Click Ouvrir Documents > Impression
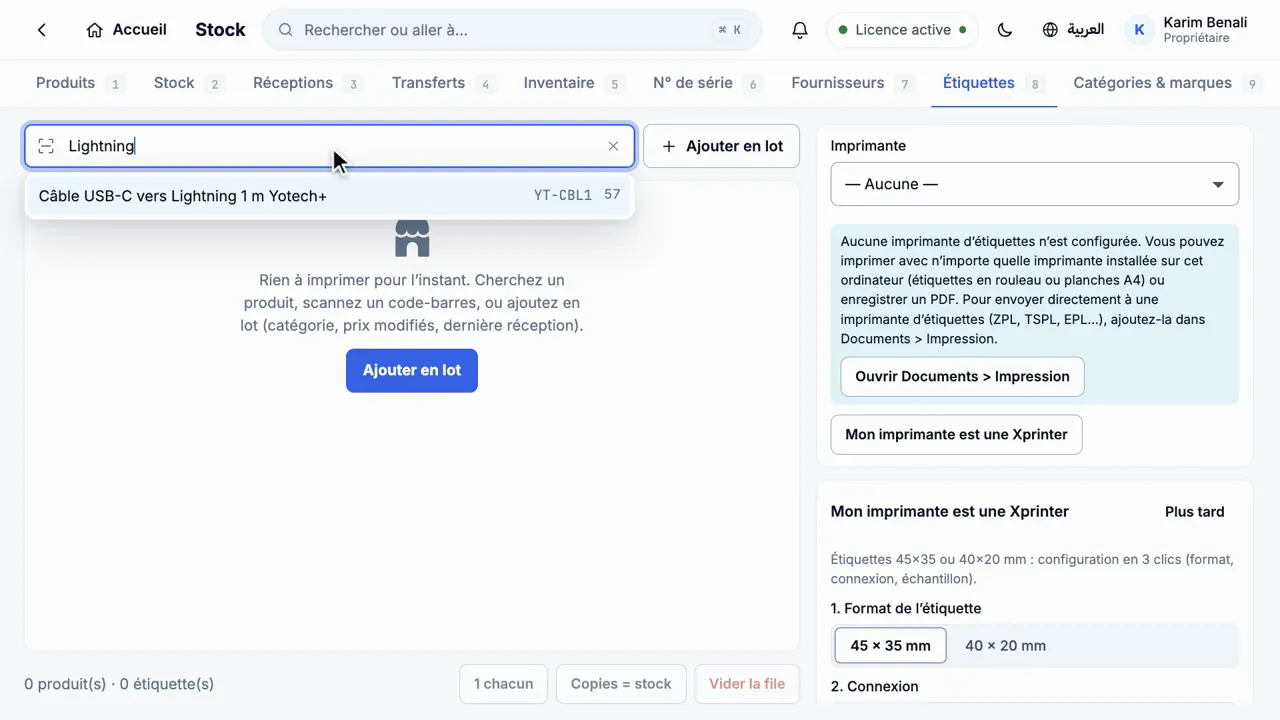The width and height of the screenshot is (1280, 720). tap(962, 376)
